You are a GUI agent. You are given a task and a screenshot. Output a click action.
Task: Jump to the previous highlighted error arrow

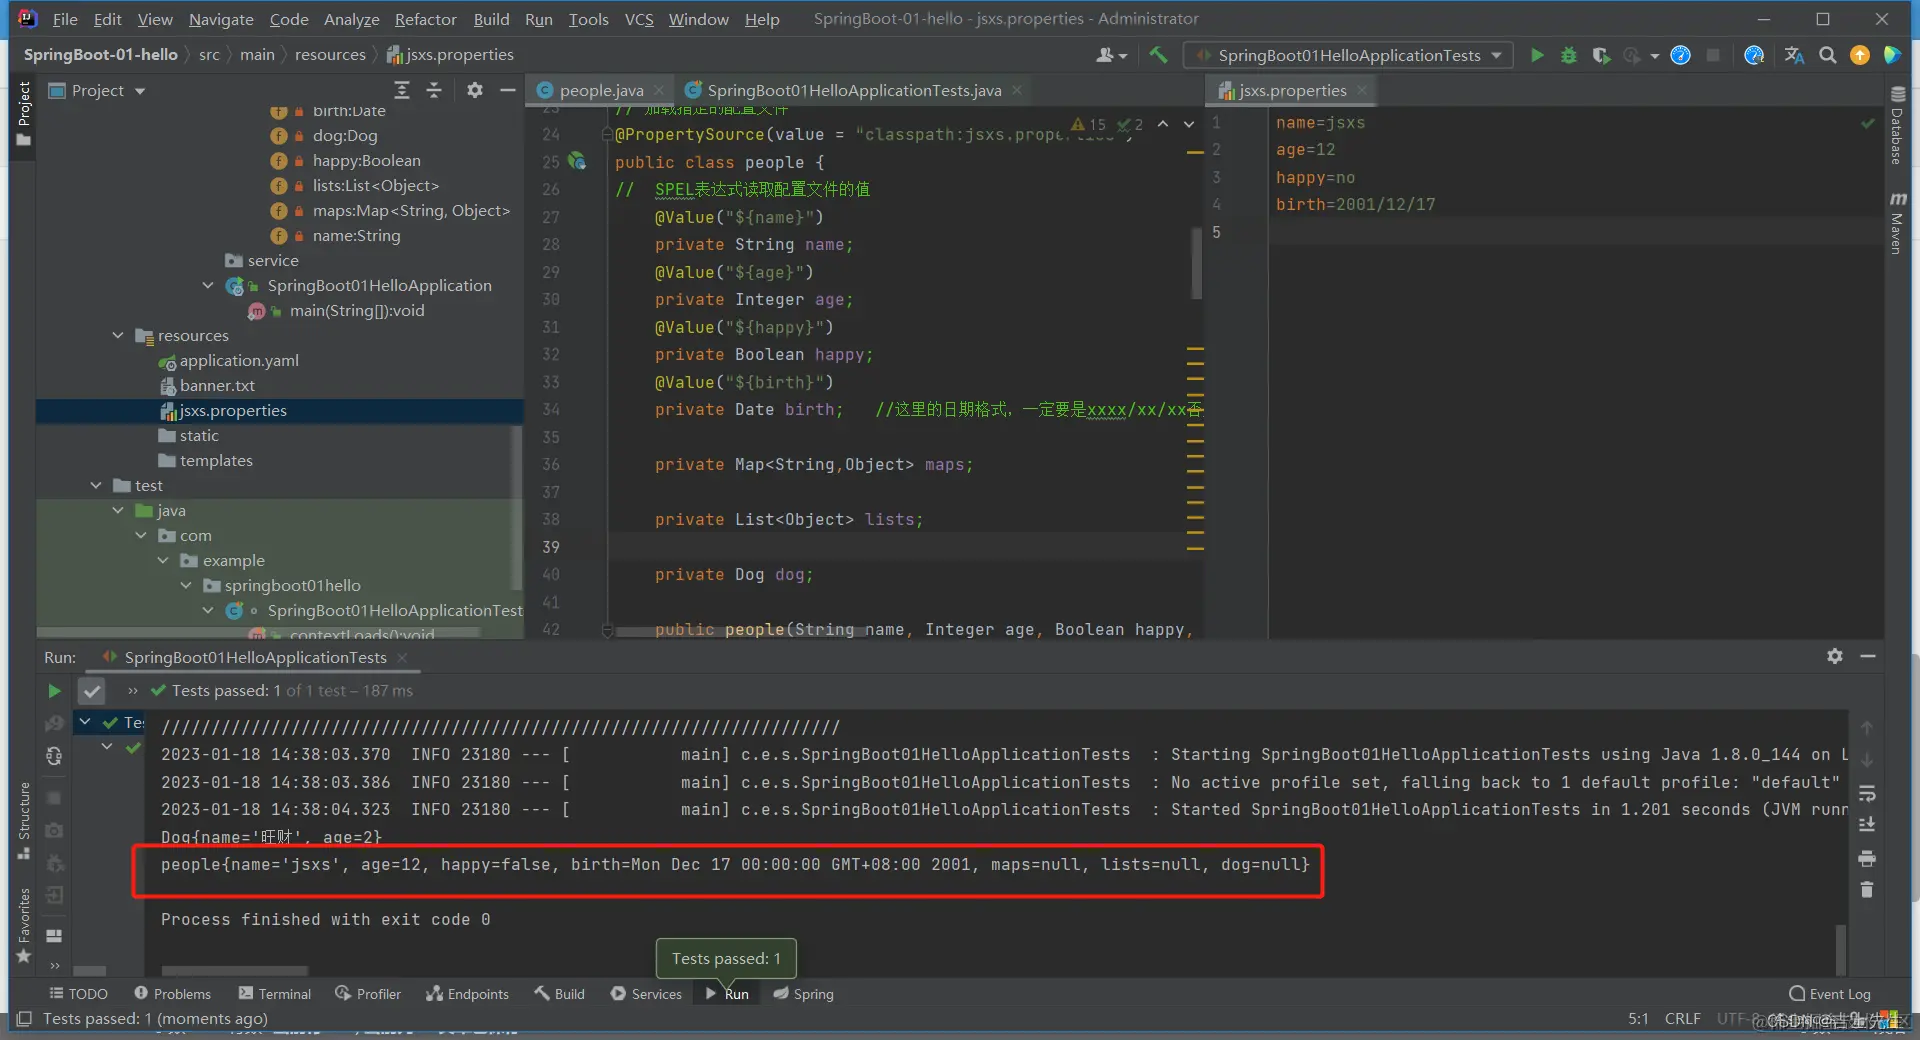tap(1163, 124)
